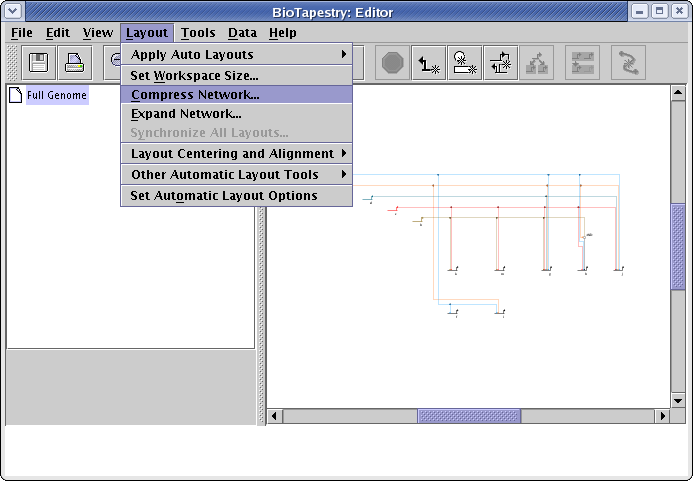The width and height of the screenshot is (693, 481).
Task: Click Expand Network menu entry
Action: point(186,114)
